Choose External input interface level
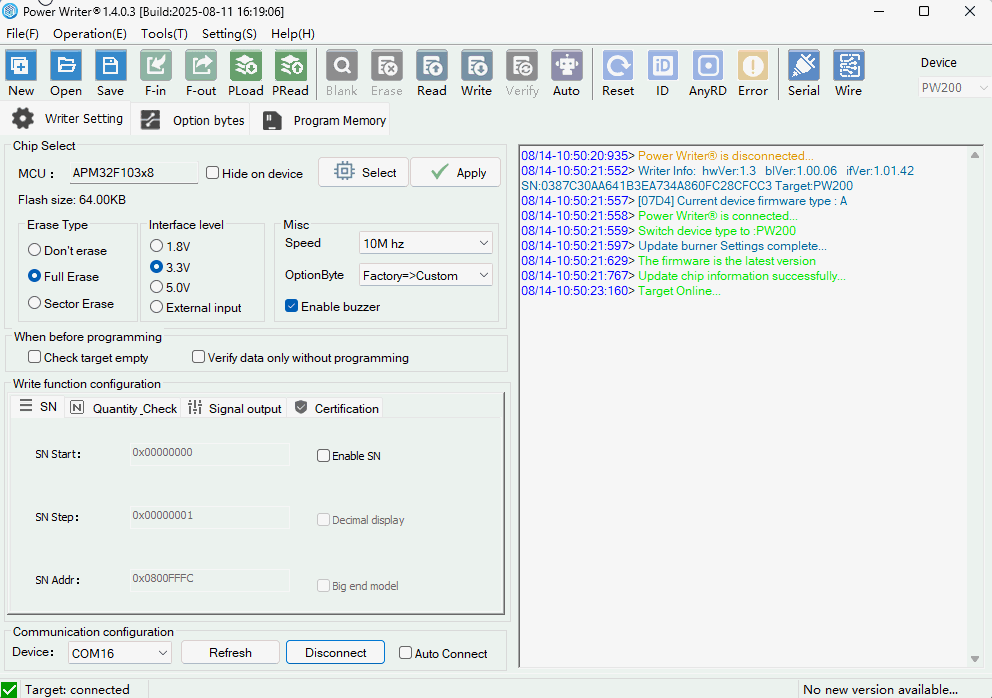This screenshot has width=992, height=698. tap(156, 307)
